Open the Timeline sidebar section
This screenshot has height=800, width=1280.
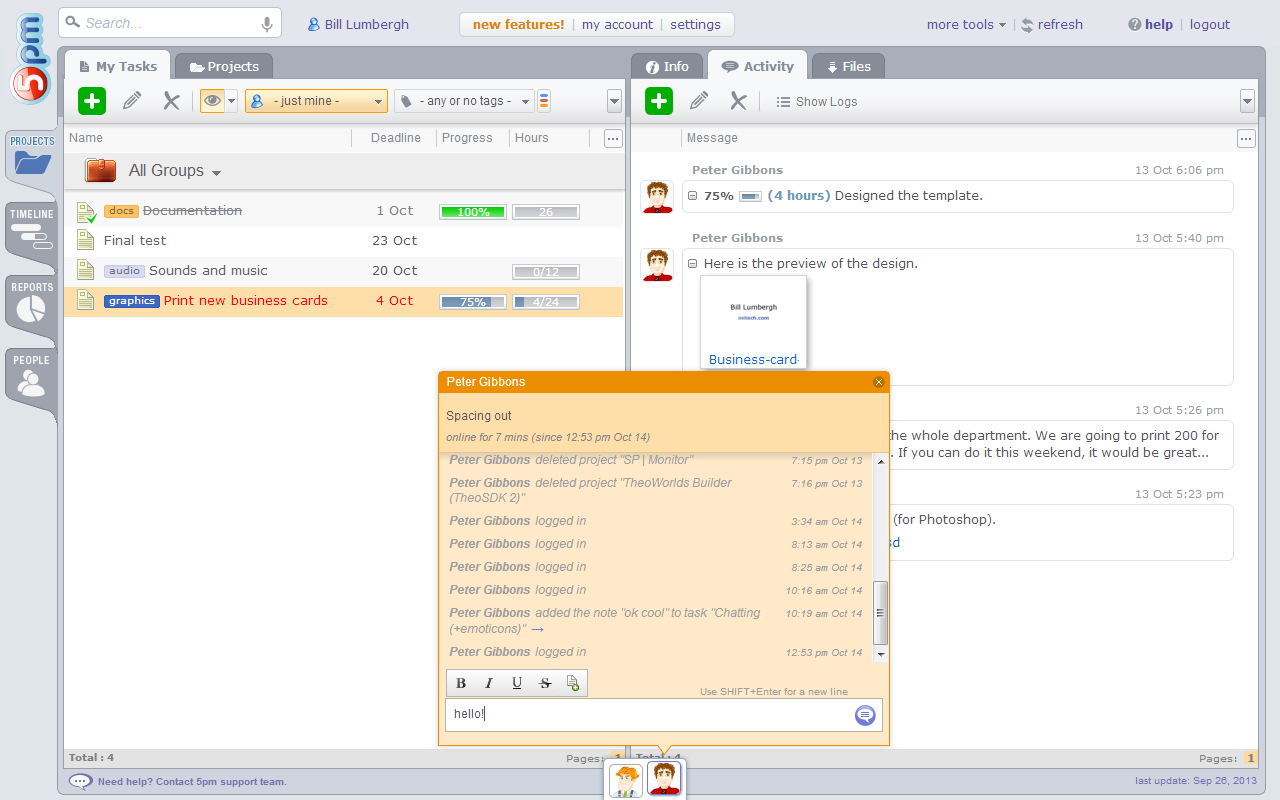pos(31,230)
